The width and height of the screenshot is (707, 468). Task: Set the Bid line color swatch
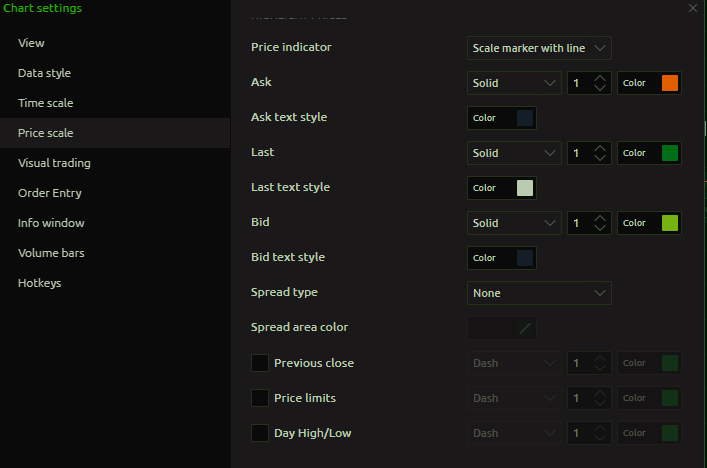pyautogui.click(x=669, y=223)
